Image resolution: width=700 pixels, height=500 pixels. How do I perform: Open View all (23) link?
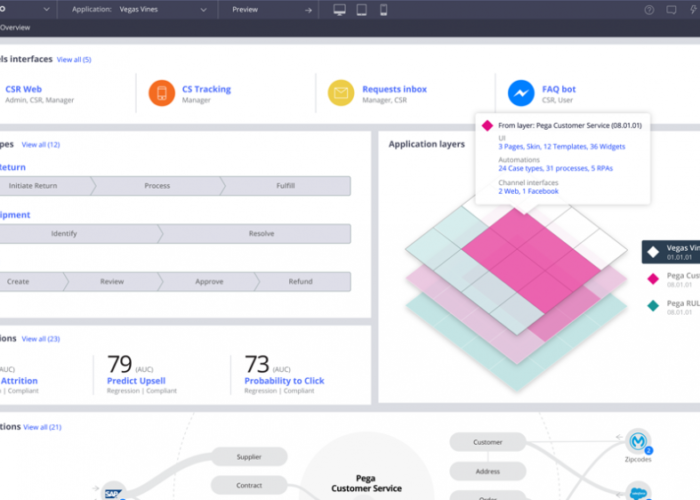point(41,339)
